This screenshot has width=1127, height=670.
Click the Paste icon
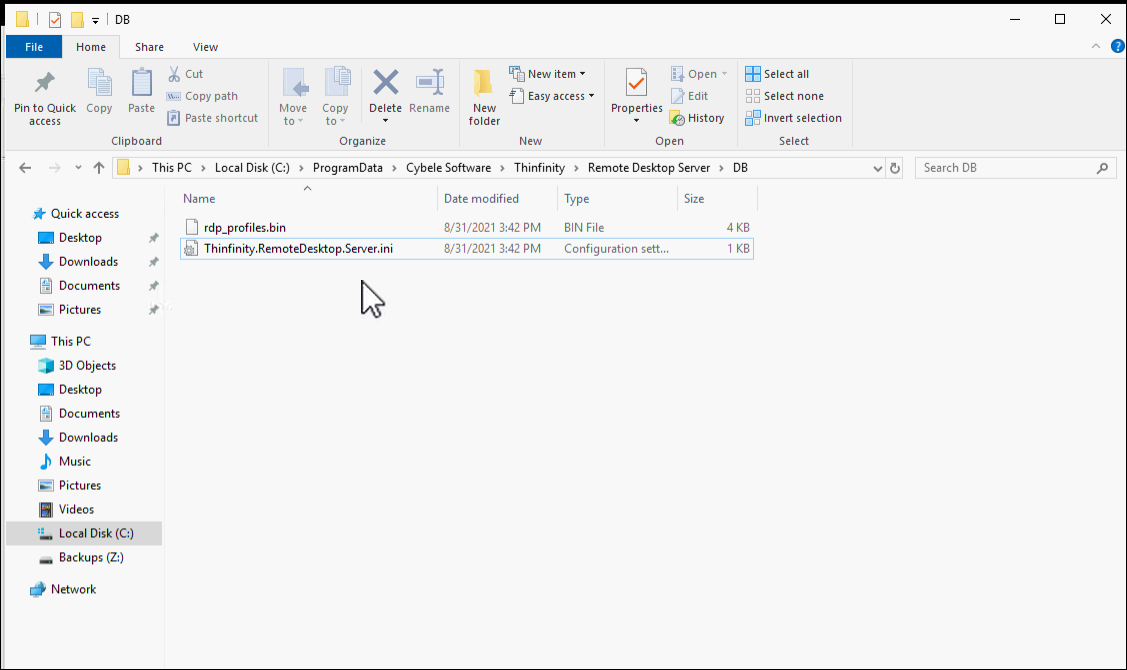point(140,88)
